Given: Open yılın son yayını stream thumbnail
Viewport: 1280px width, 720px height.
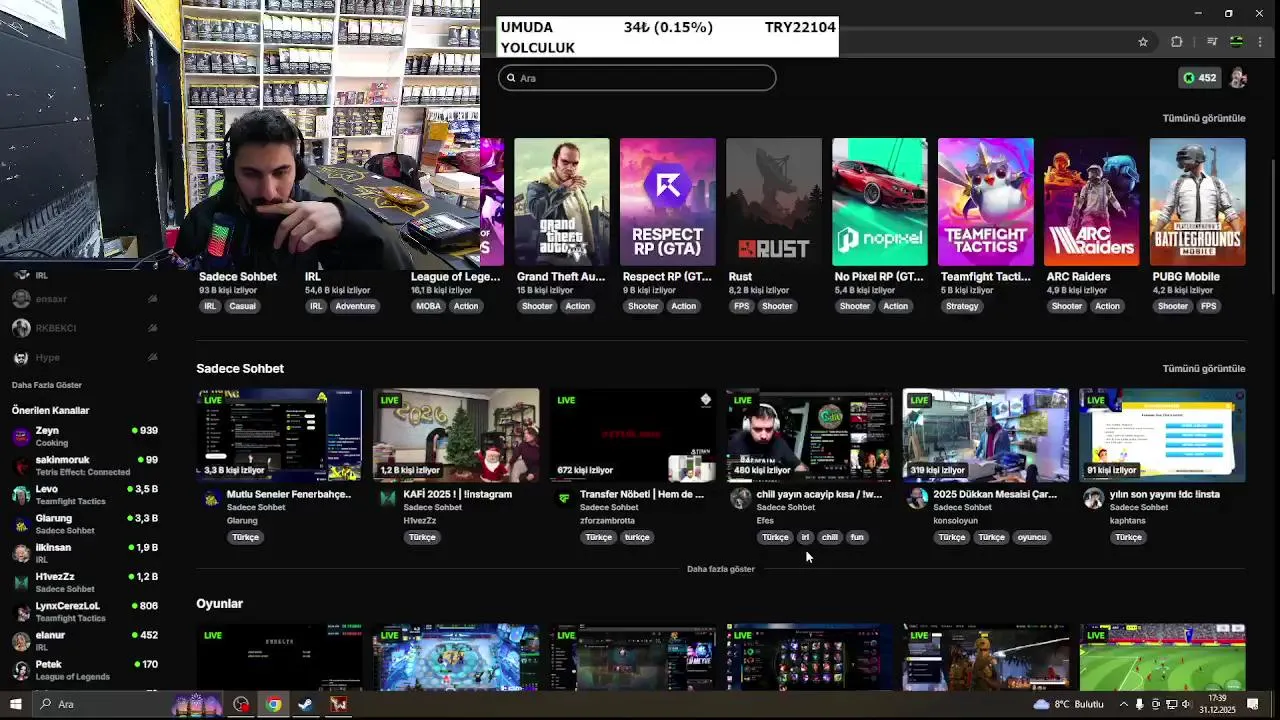Looking at the screenshot, I should tap(1162, 435).
